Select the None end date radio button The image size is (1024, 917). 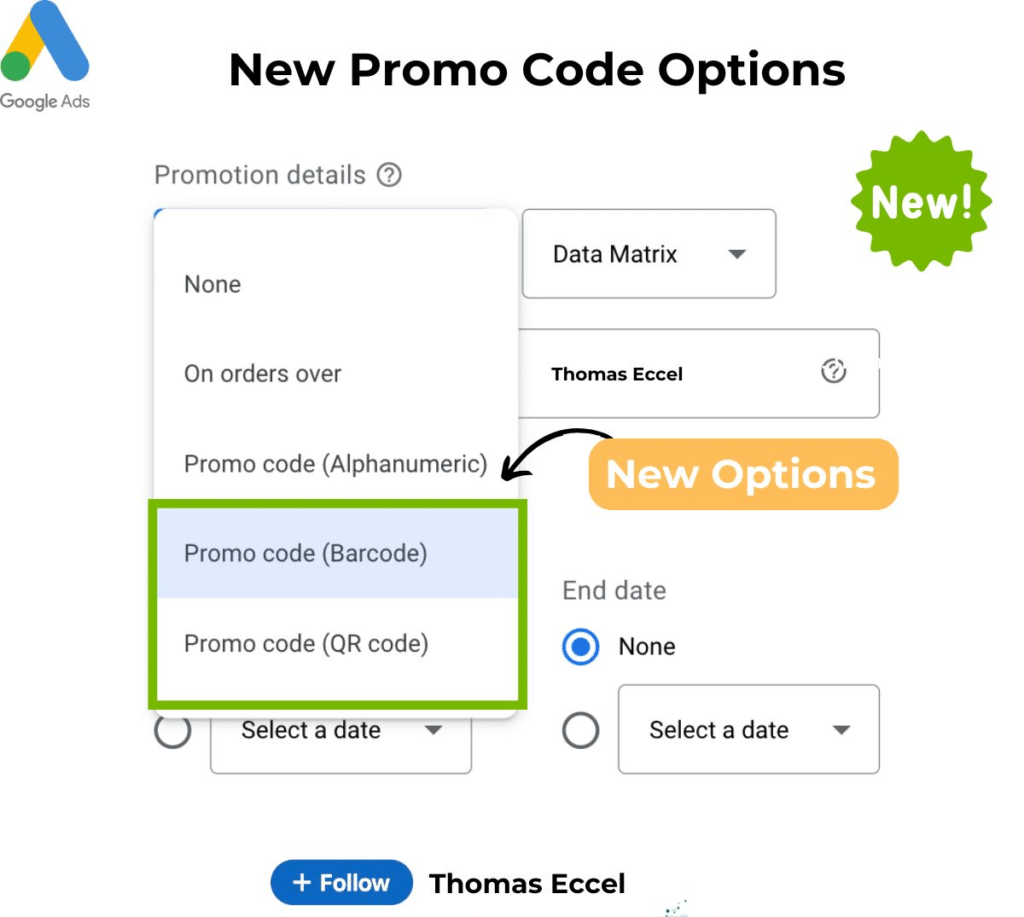pyautogui.click(x=581, y=647)
